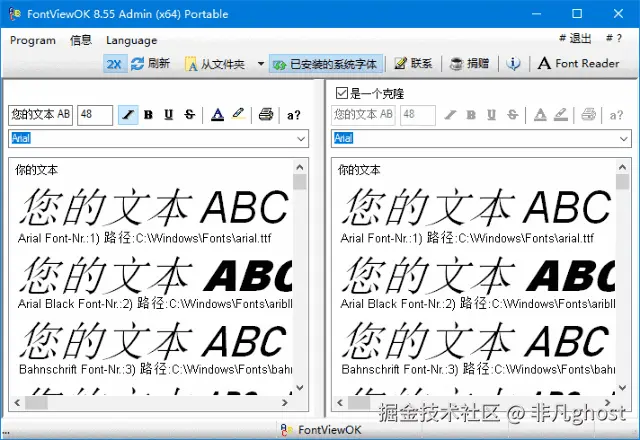The width and height of the screenshot is (640, 440).
Task: Select Arial Black Font-Nr.:2 in left list
Action: point(155,304)
